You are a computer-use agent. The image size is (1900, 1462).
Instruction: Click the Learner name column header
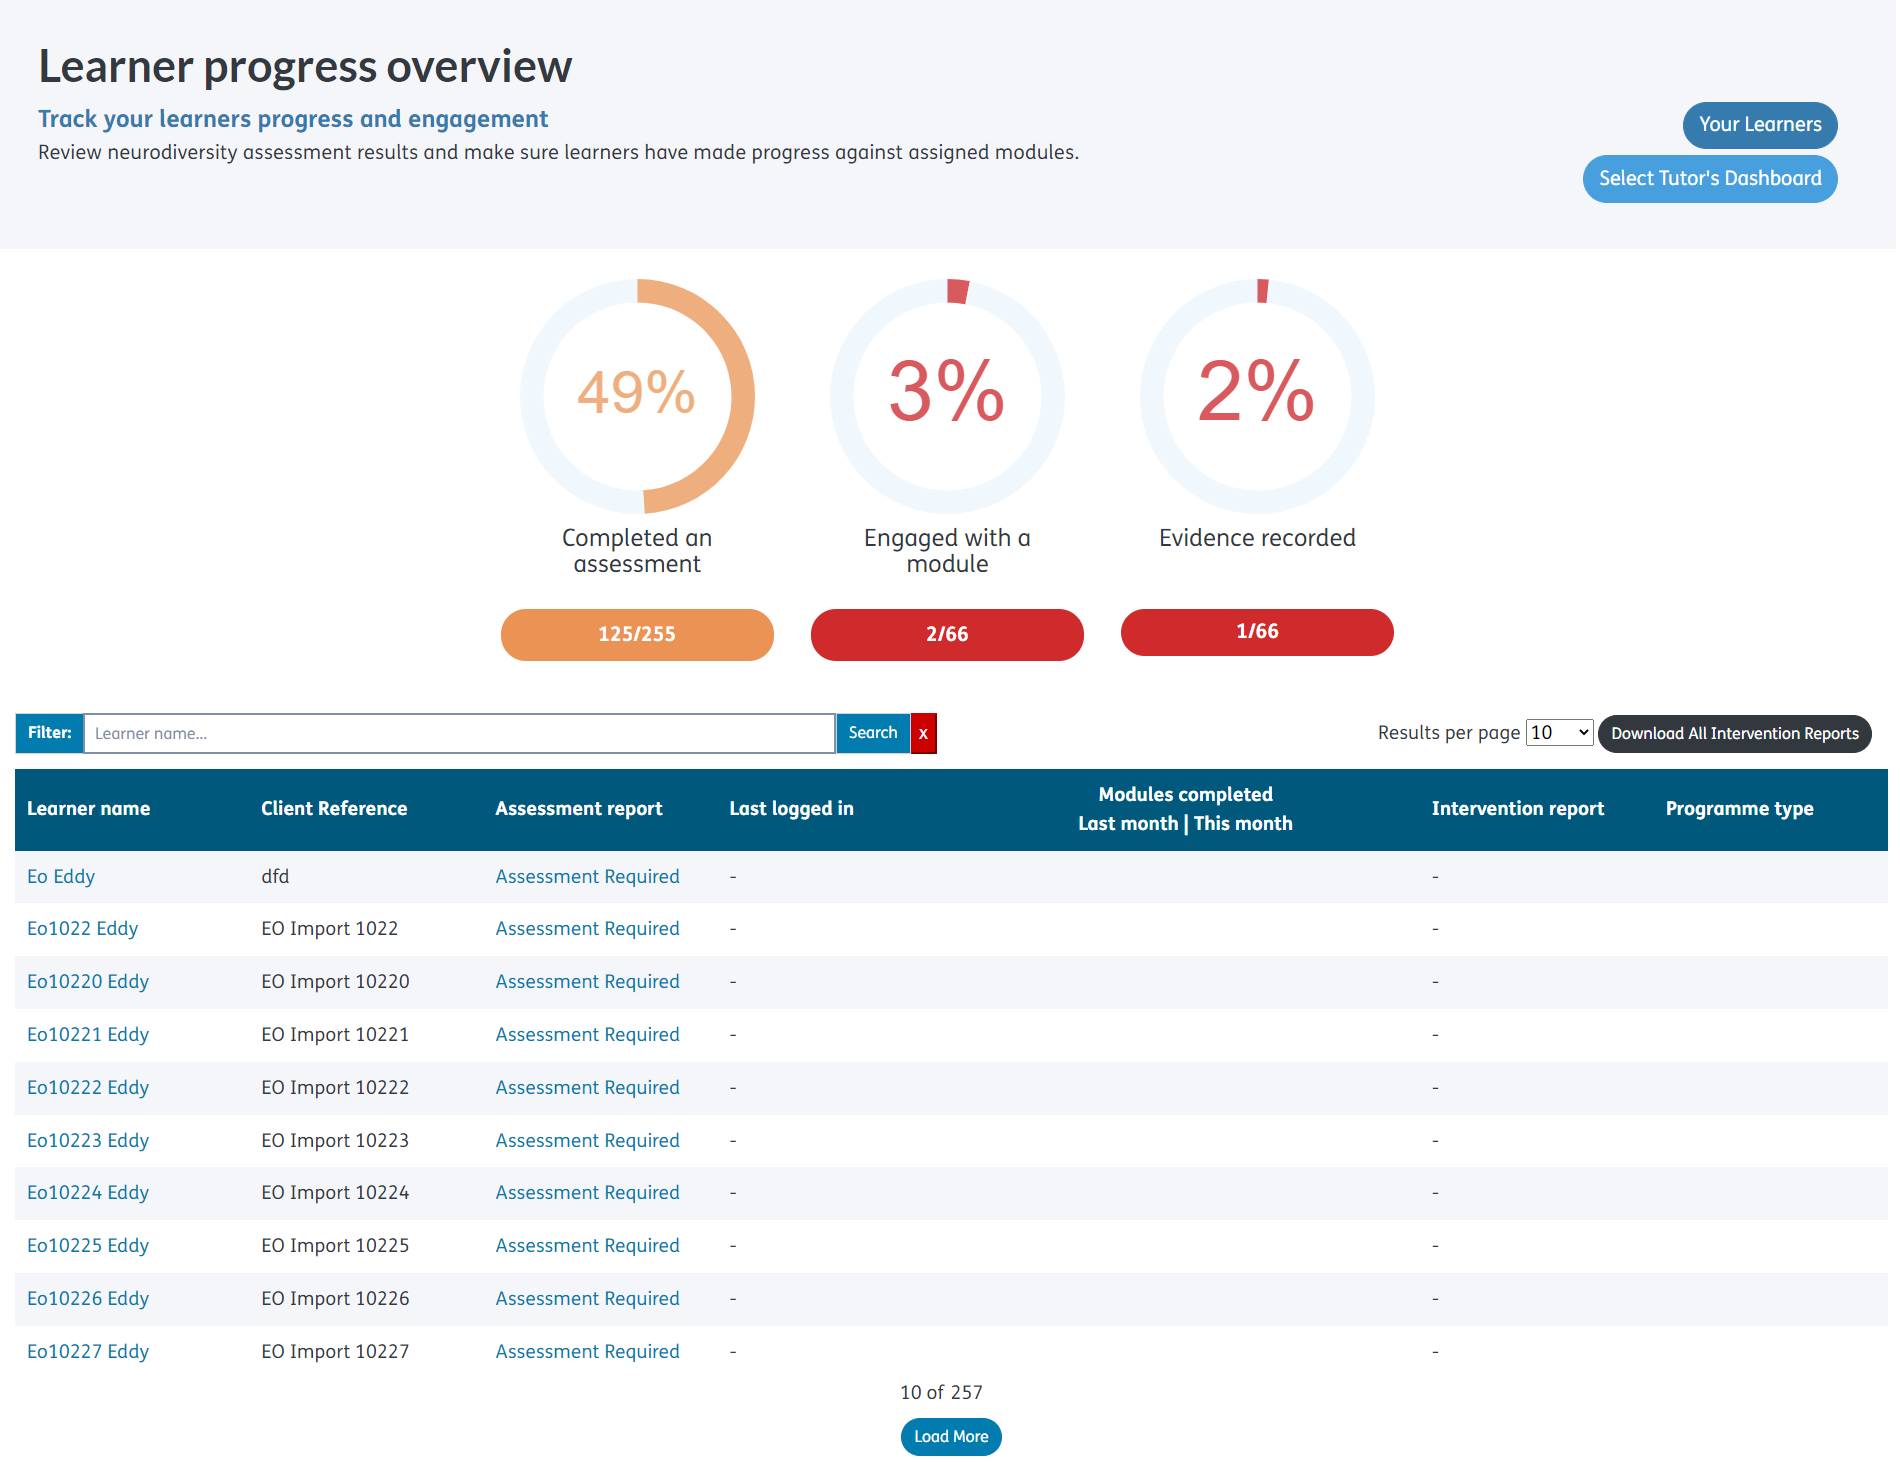point(88,809)
